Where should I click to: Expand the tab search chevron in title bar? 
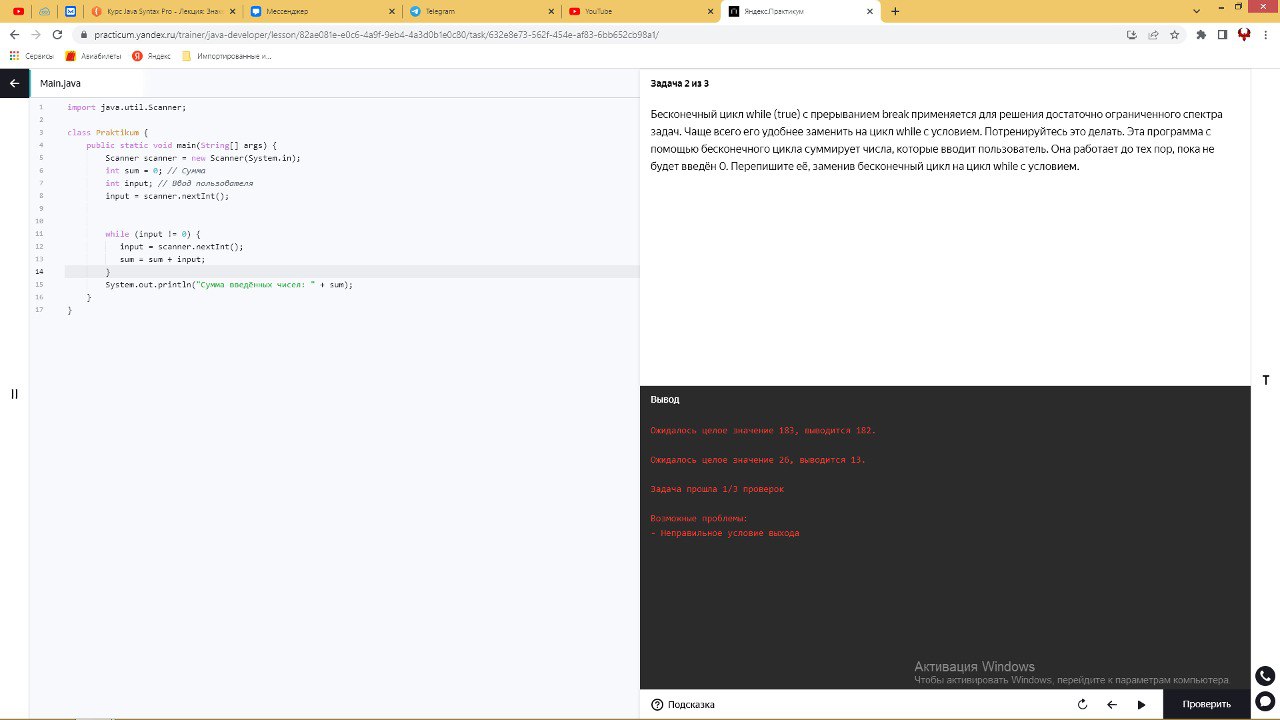coord(1197,11)
